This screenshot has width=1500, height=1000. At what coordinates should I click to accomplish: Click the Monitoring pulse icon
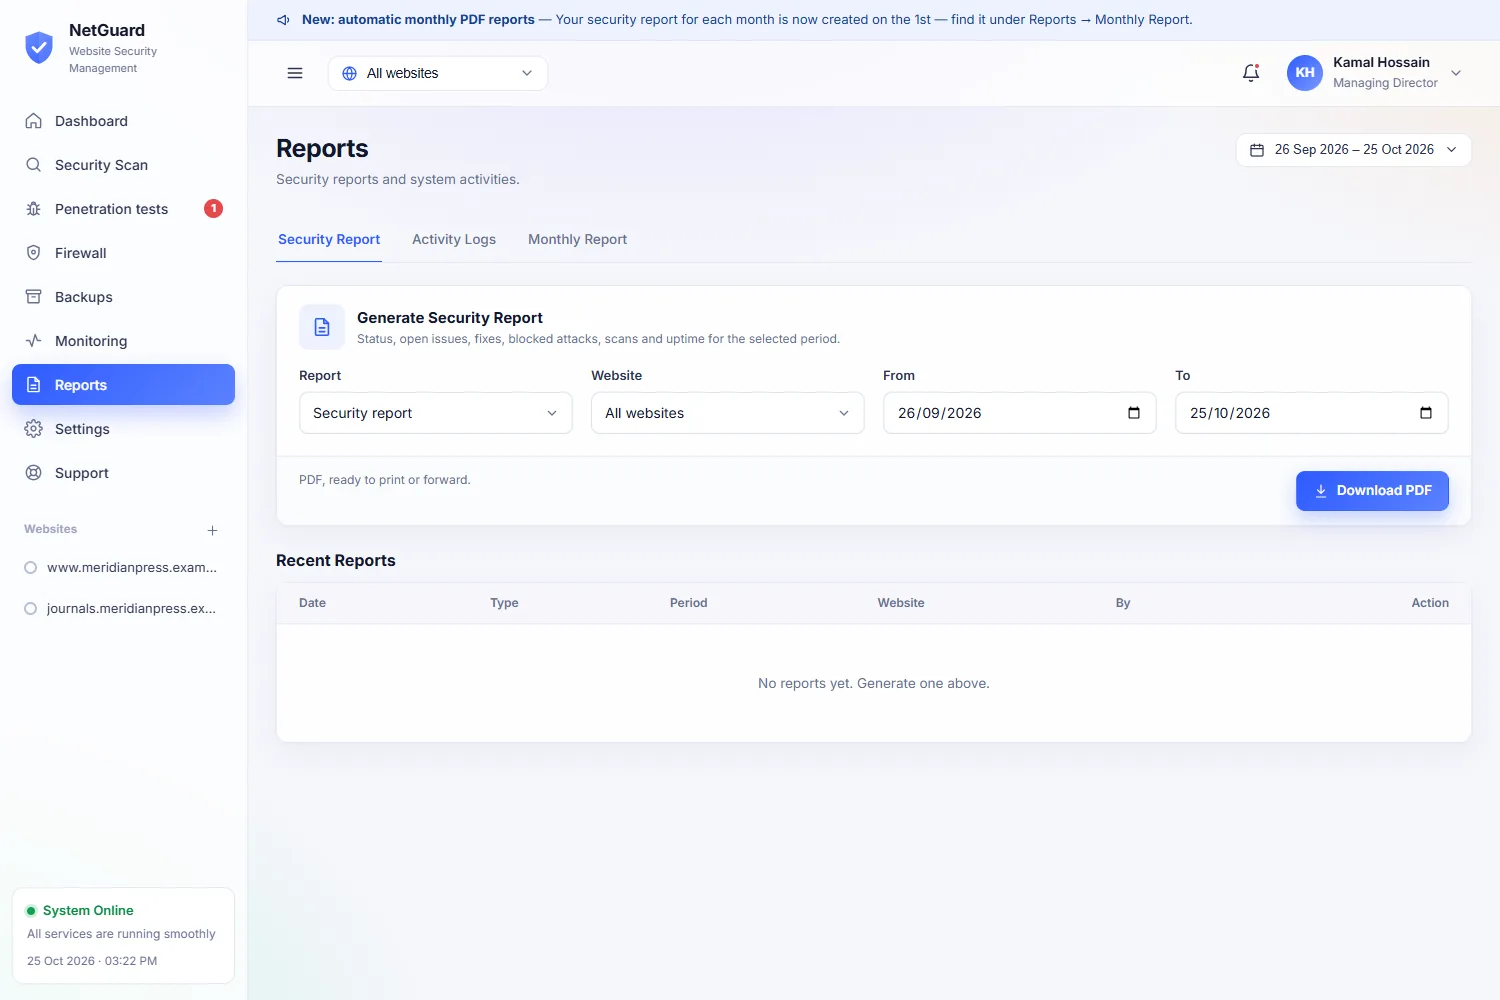[x=34, y=341]
